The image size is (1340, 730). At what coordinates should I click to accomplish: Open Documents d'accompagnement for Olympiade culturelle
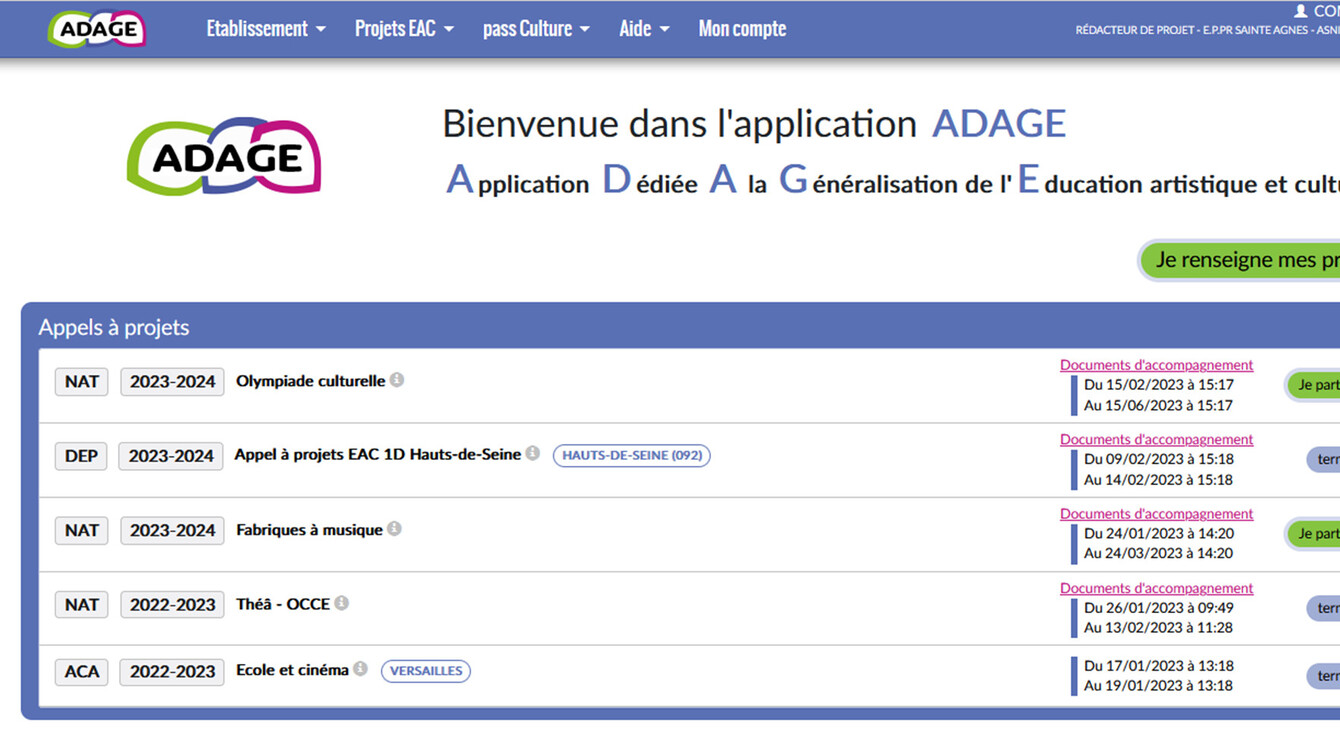[1156, 365]
